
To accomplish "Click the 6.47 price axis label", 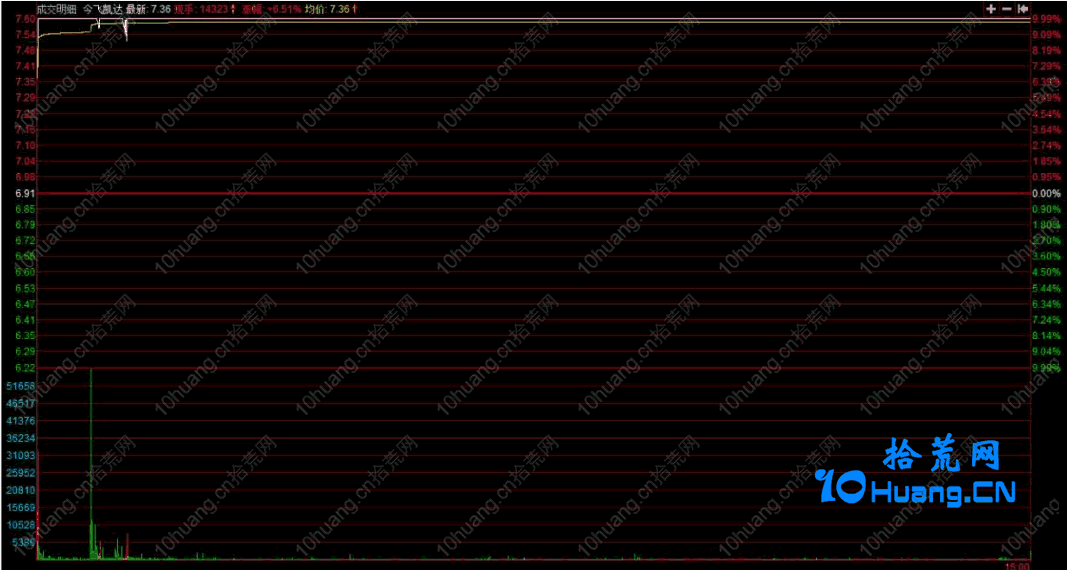I will click(25, 304).
